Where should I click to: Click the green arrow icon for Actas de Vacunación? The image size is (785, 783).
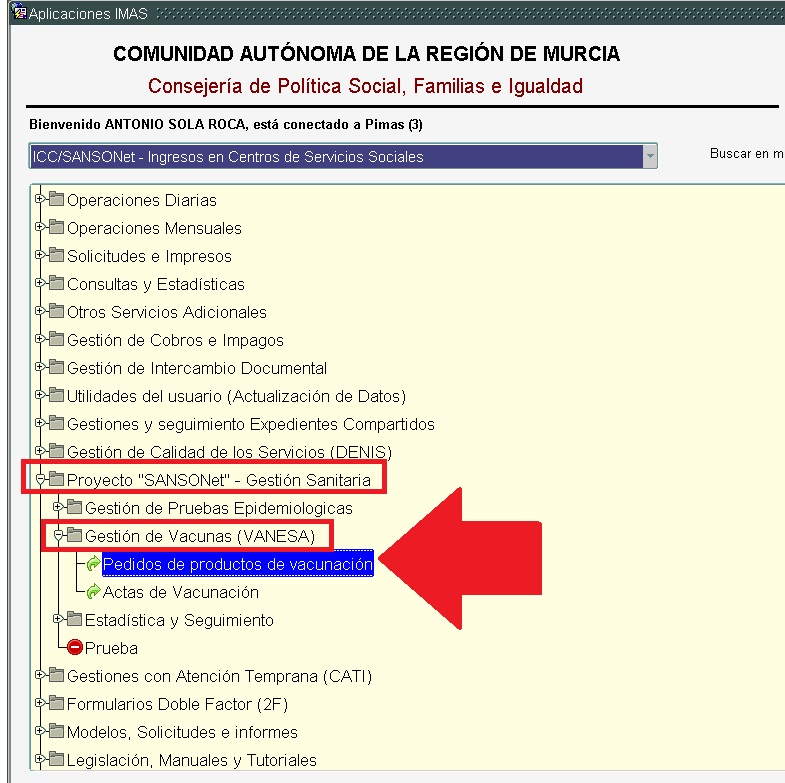[93, 593]
